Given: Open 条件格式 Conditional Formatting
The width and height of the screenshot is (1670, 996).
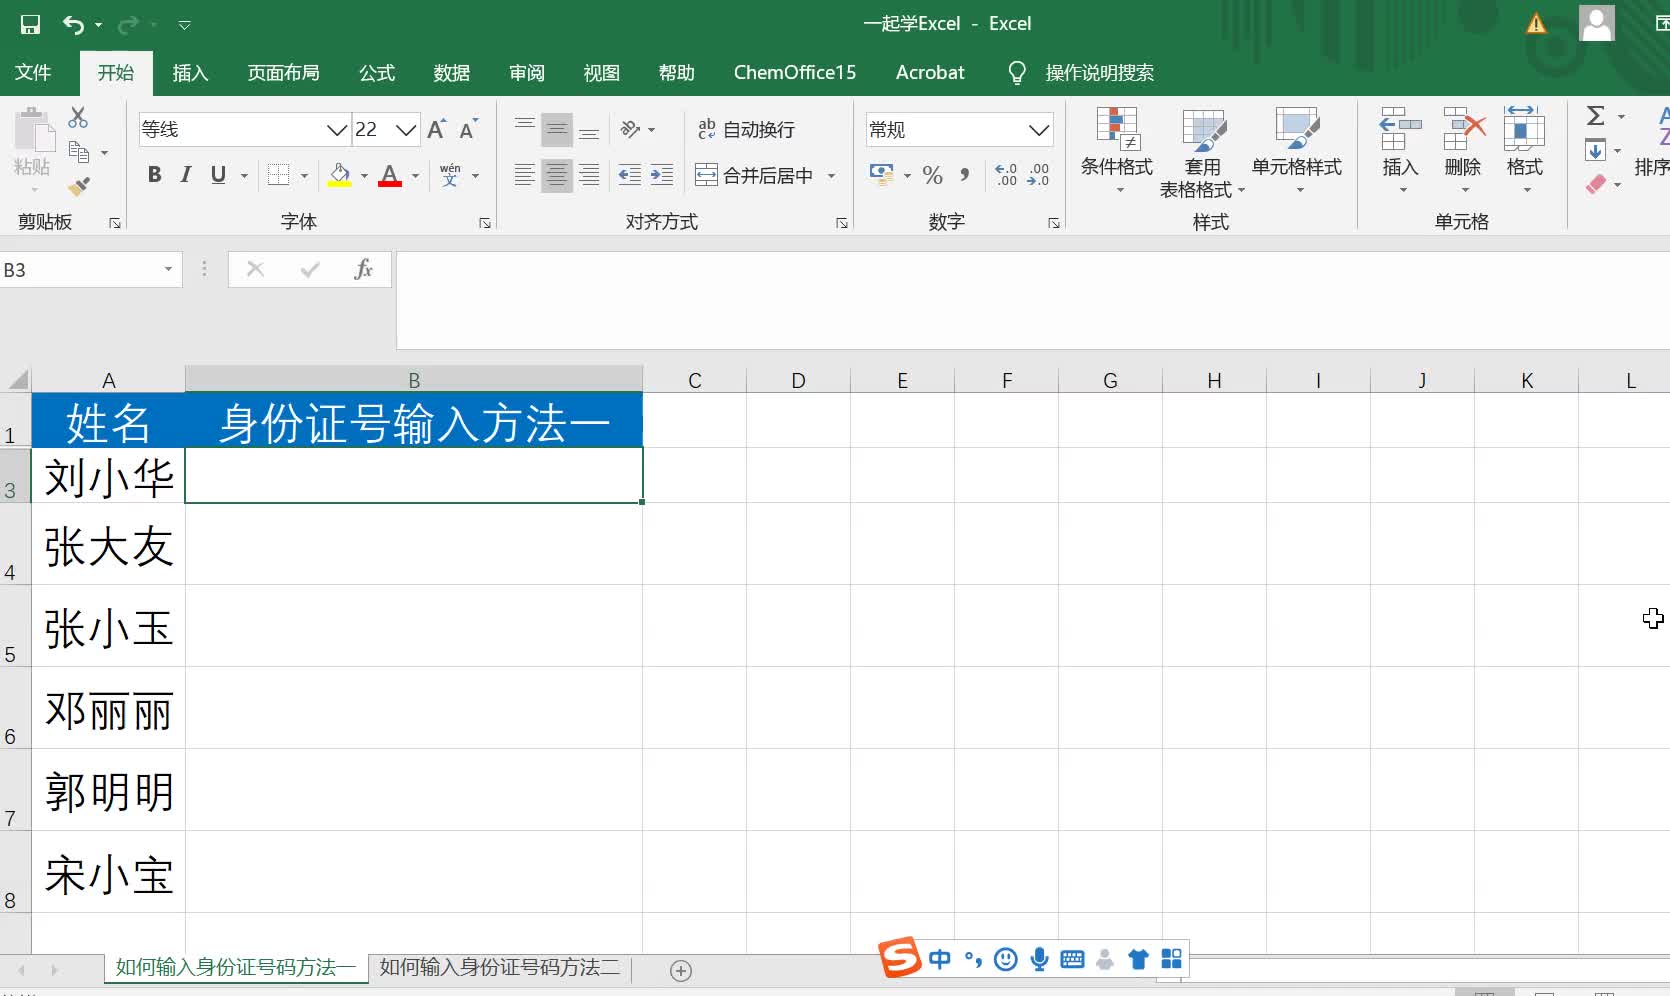Looking at the screenshot, I should click(1117, 151).
